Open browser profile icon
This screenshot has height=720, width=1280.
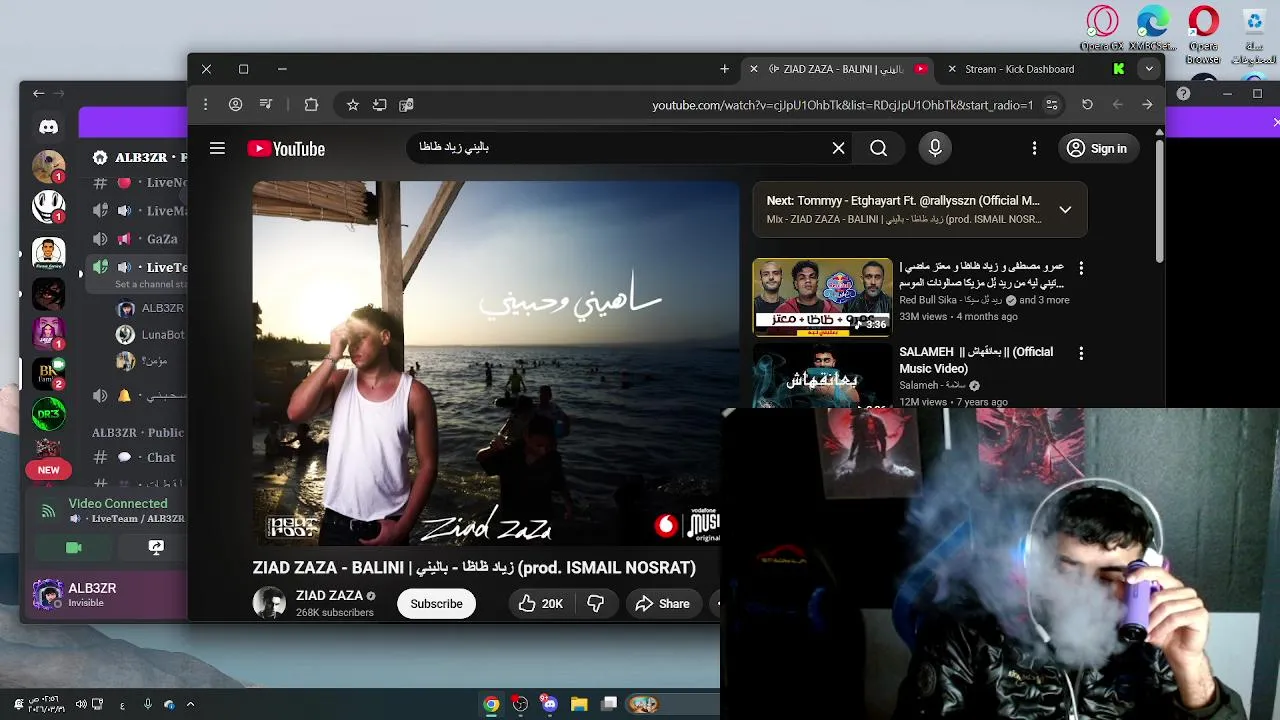(236, 105)
